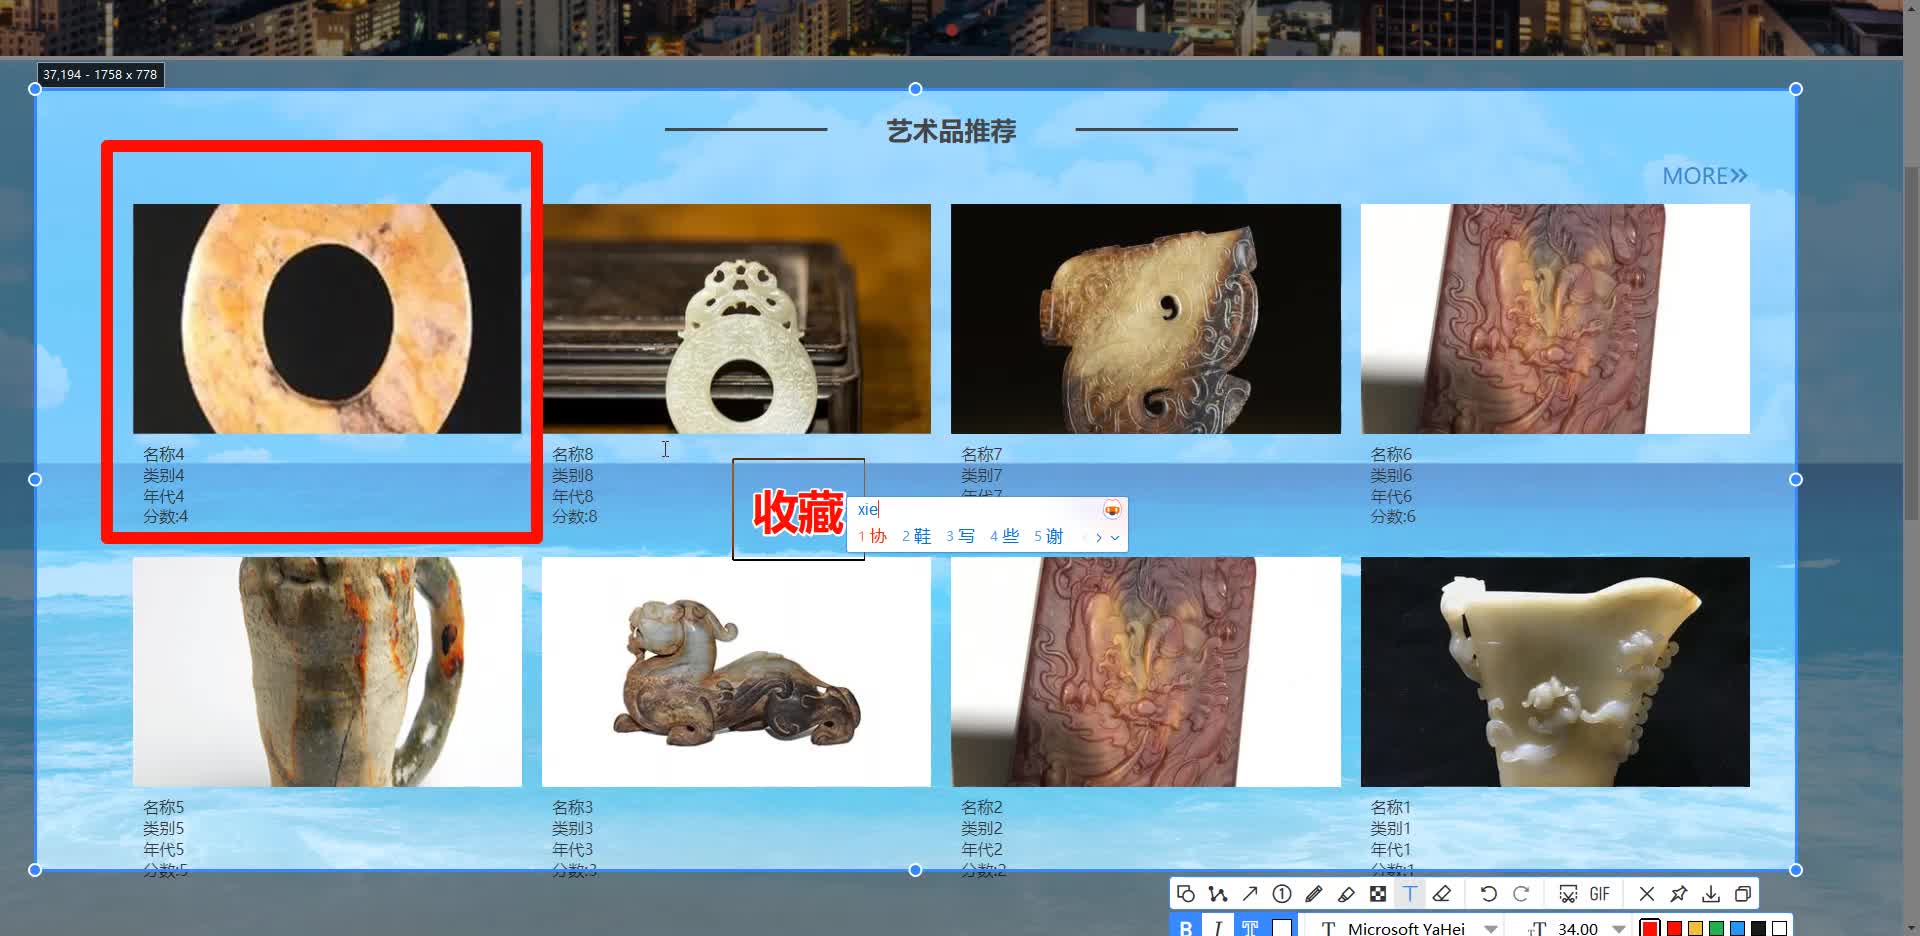Go to next IME candidate page
Screen dimensions: 1920x936
pyautogui.click(x=1099, y=537)
